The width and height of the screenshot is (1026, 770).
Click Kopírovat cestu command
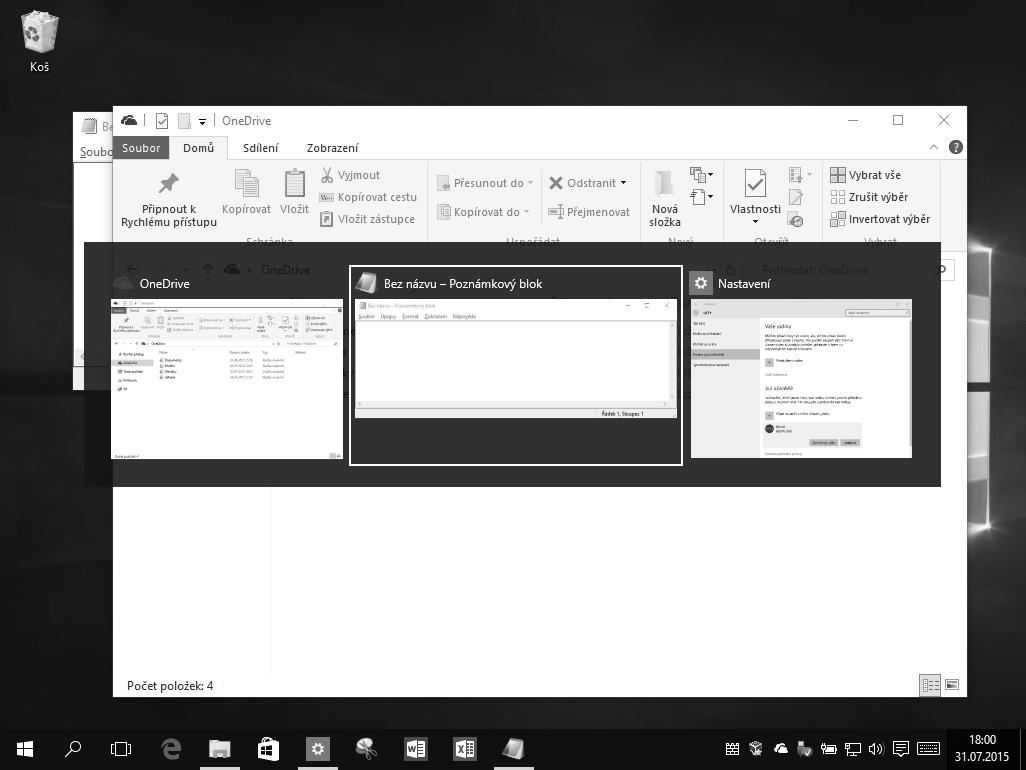(368, 197)
